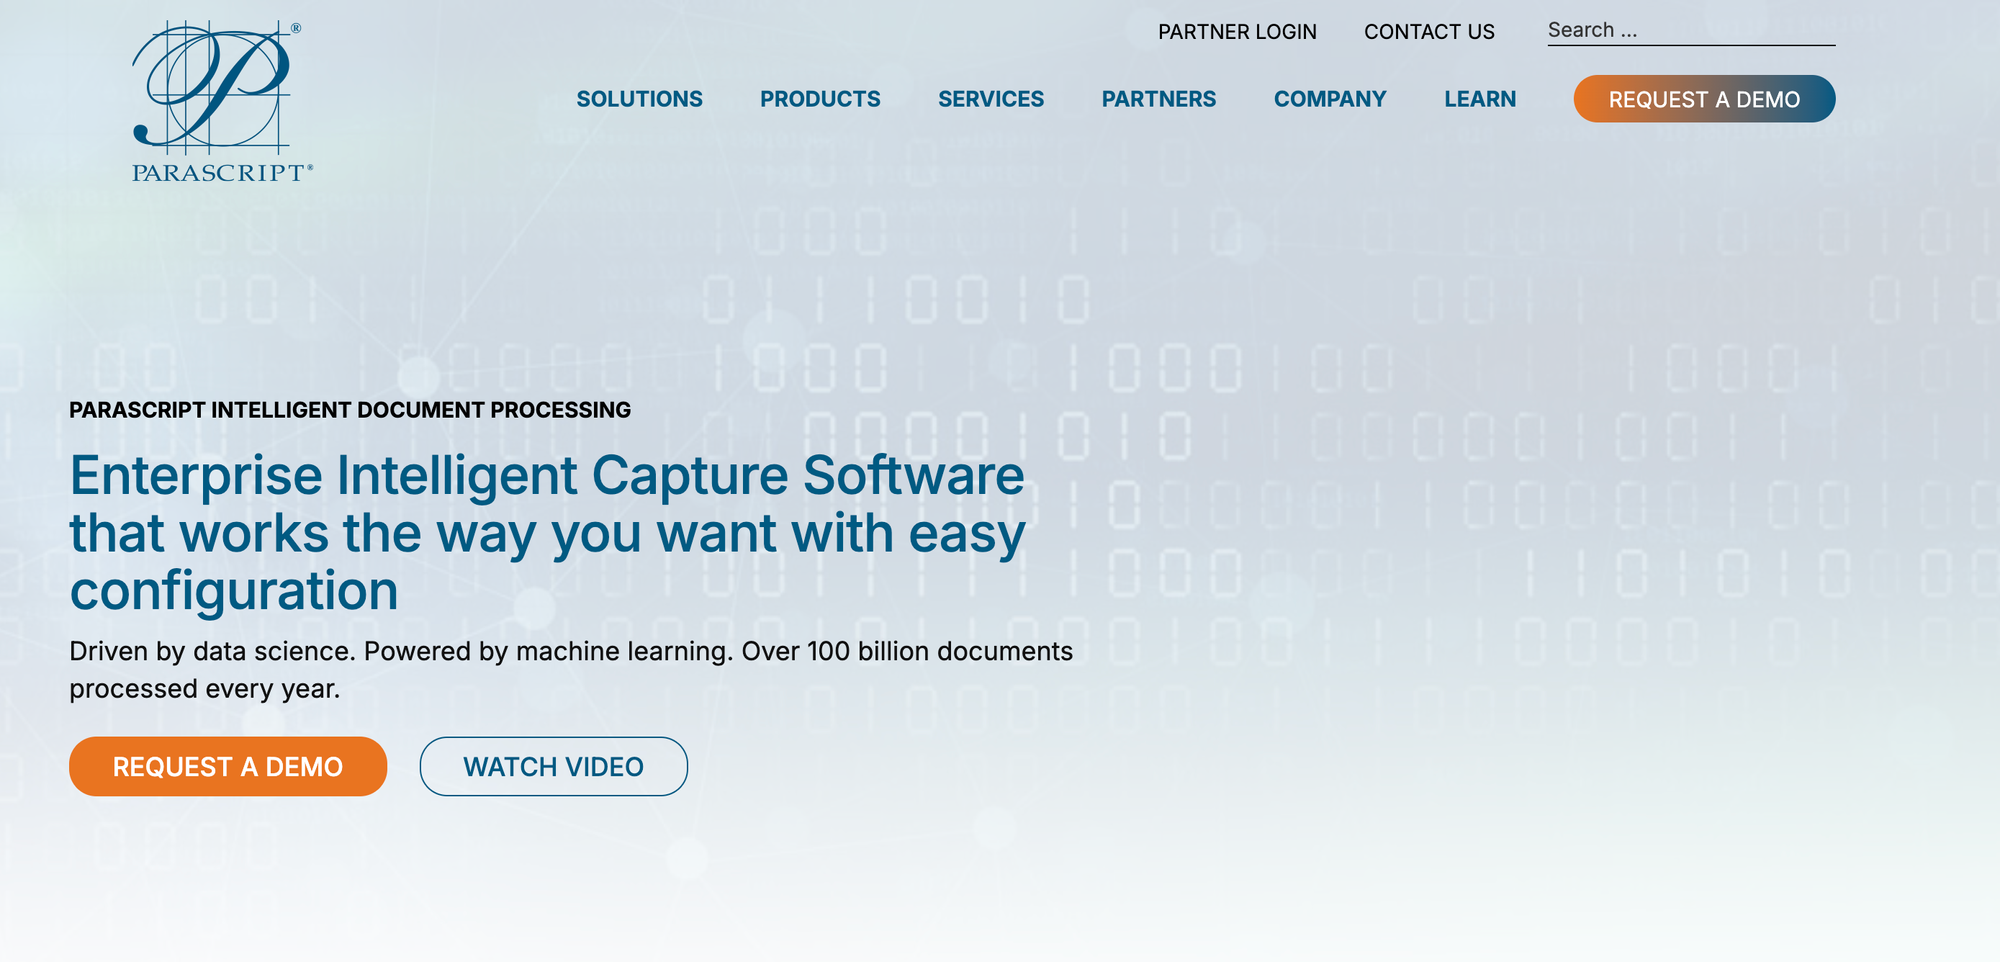Open the Contact Us link
The height and width of the screenshot is (962, 2000).
point(1429,32)
